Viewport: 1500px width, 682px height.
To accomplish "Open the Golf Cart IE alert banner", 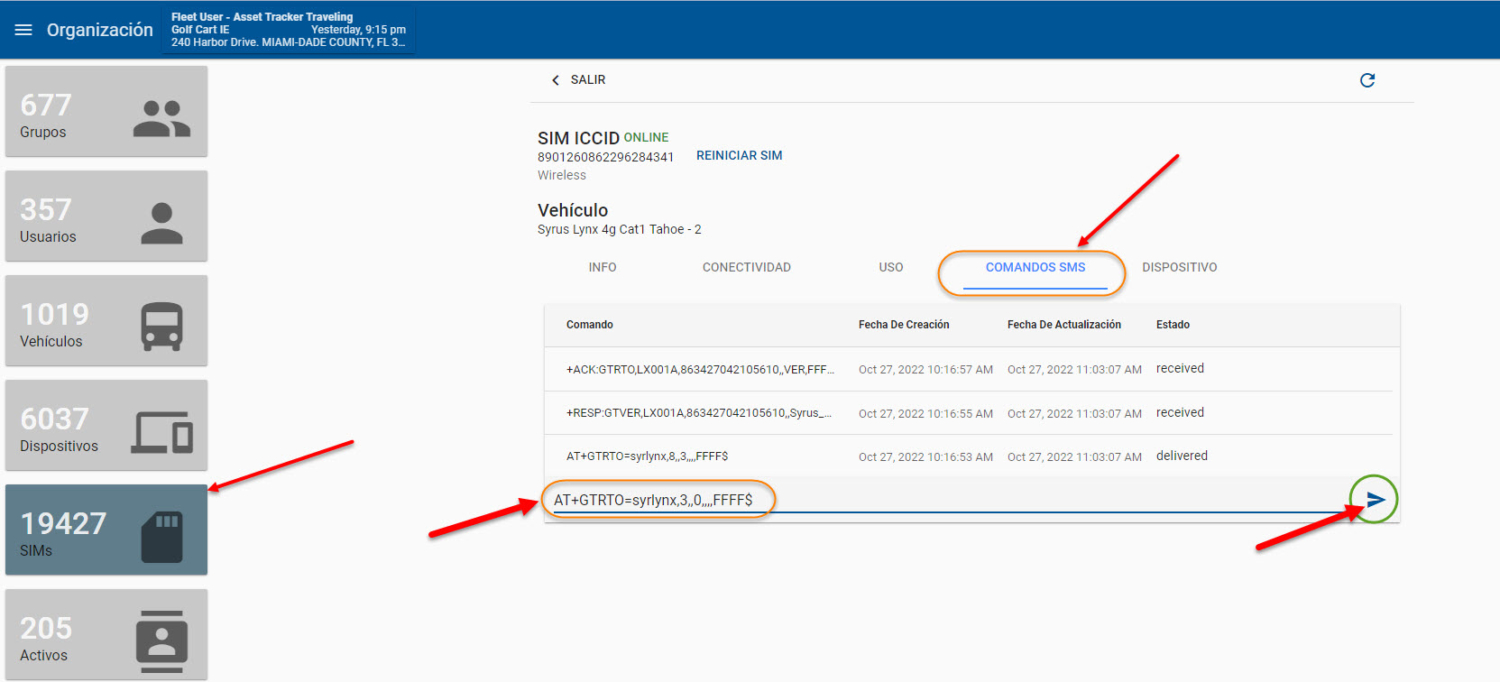I will point(288,28).
